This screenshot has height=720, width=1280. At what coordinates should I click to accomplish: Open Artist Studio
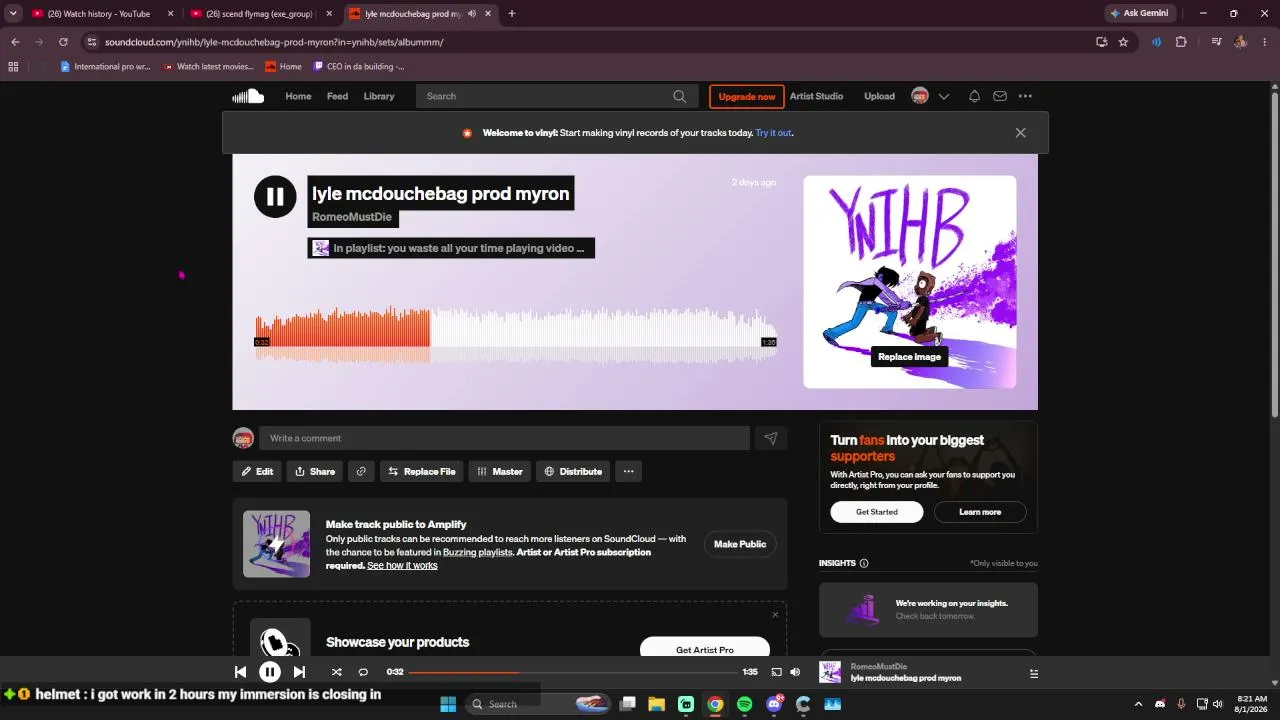click(816, 96)
